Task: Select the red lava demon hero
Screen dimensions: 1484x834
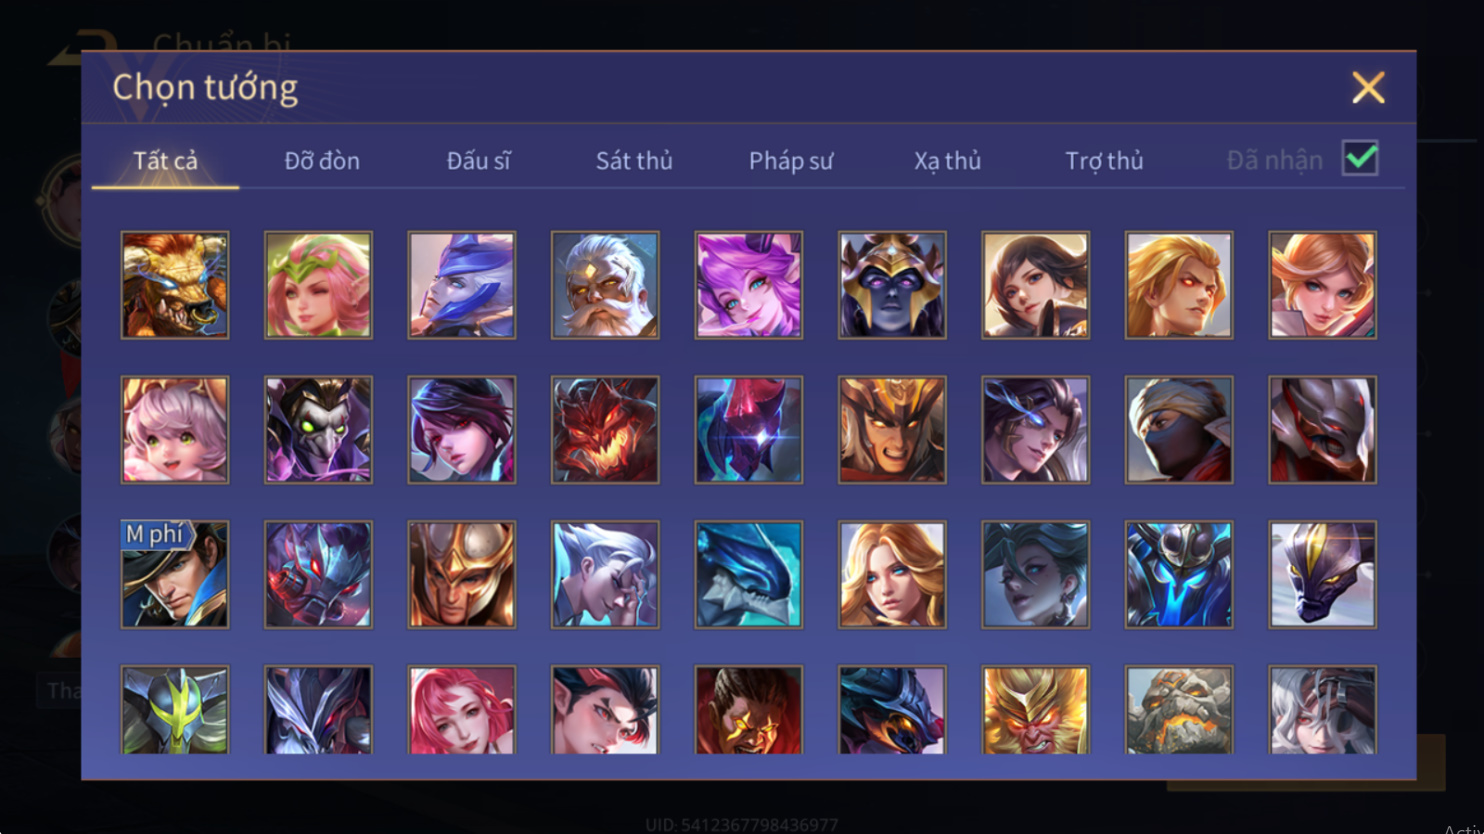Action: [x=605, y=430]
